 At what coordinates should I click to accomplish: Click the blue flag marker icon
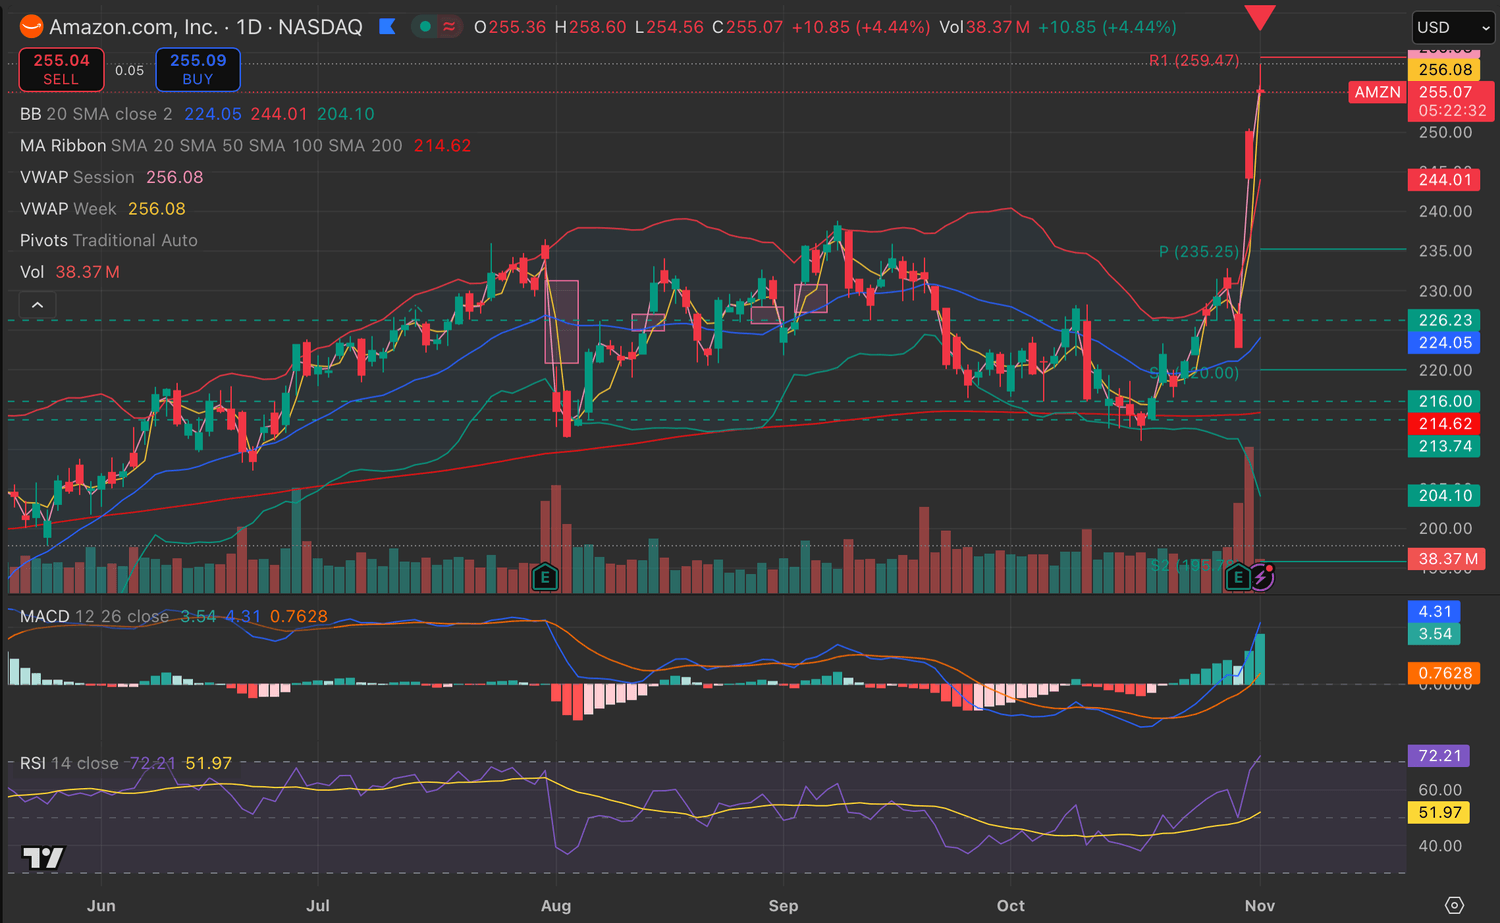[387, 27]
